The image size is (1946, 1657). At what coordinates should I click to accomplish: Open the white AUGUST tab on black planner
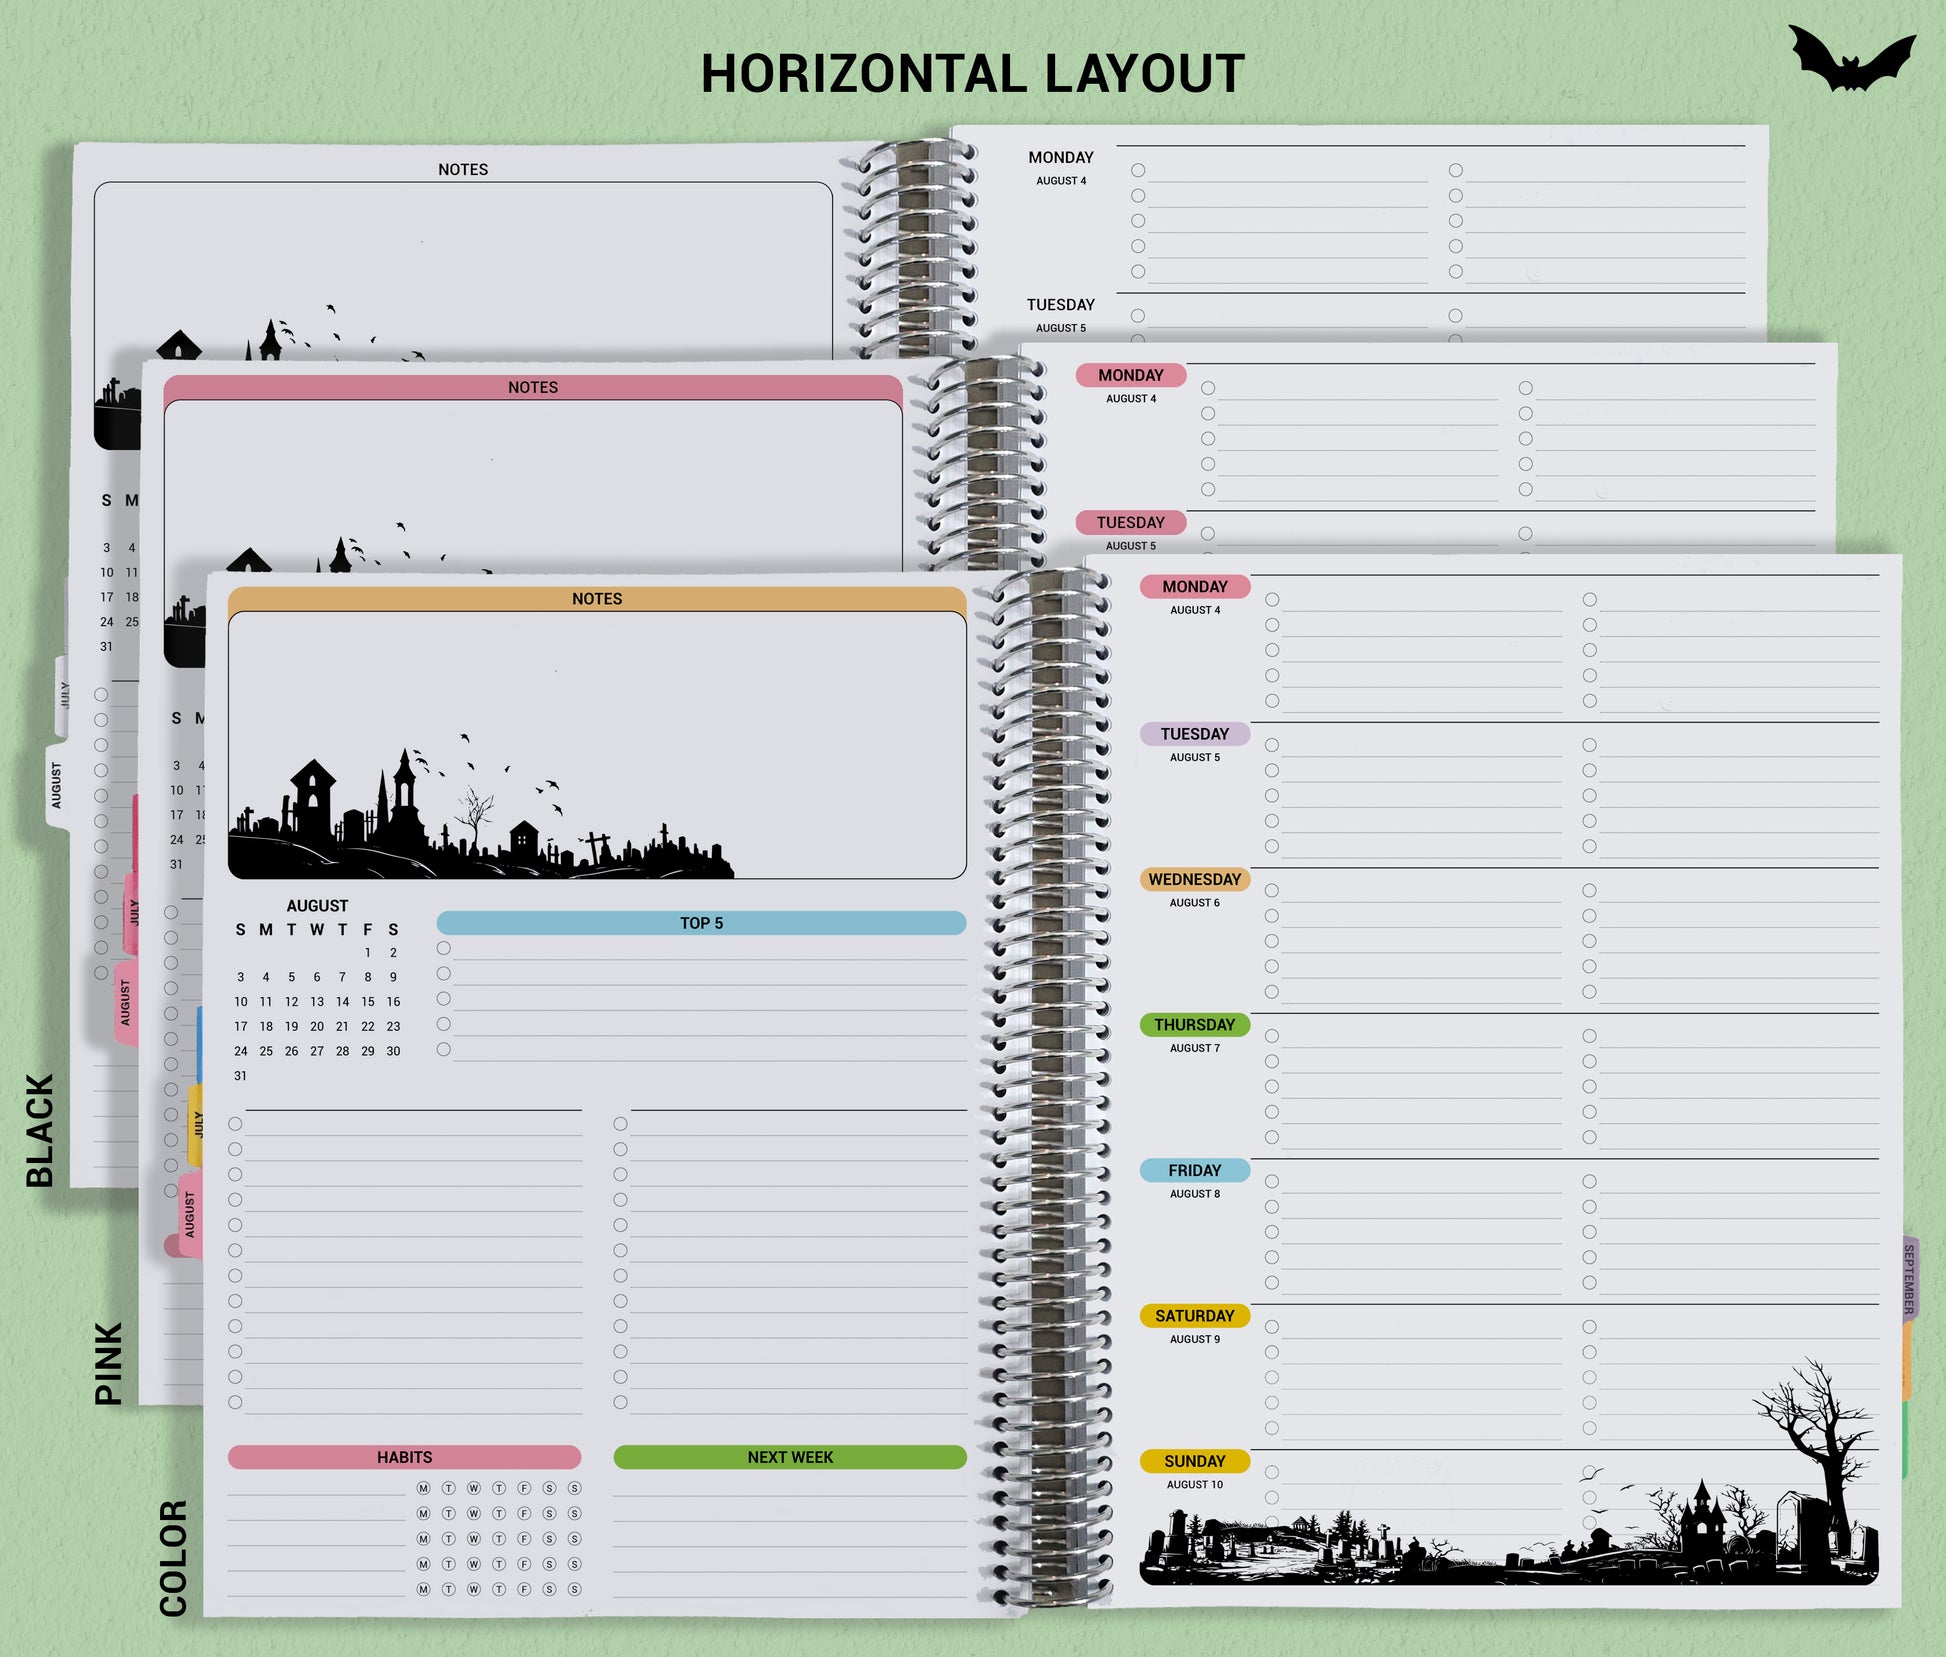57,785
